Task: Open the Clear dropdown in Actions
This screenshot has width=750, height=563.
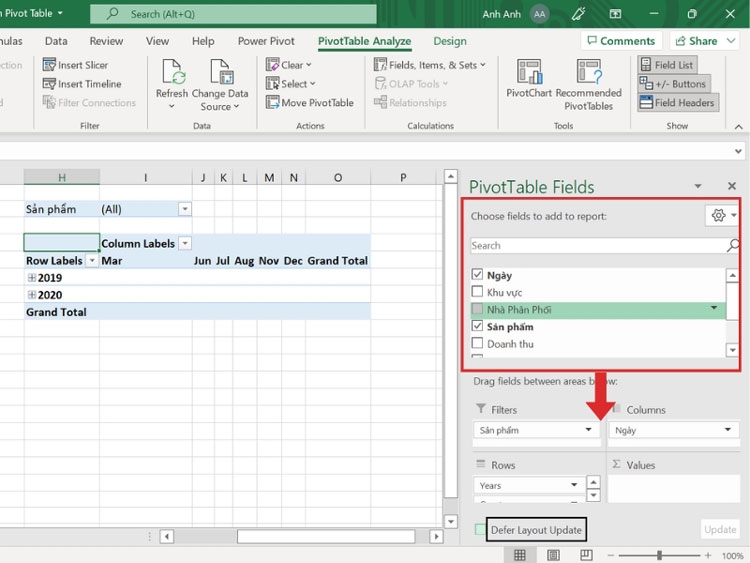Action: pyautogui.click(x=288, y=65)
